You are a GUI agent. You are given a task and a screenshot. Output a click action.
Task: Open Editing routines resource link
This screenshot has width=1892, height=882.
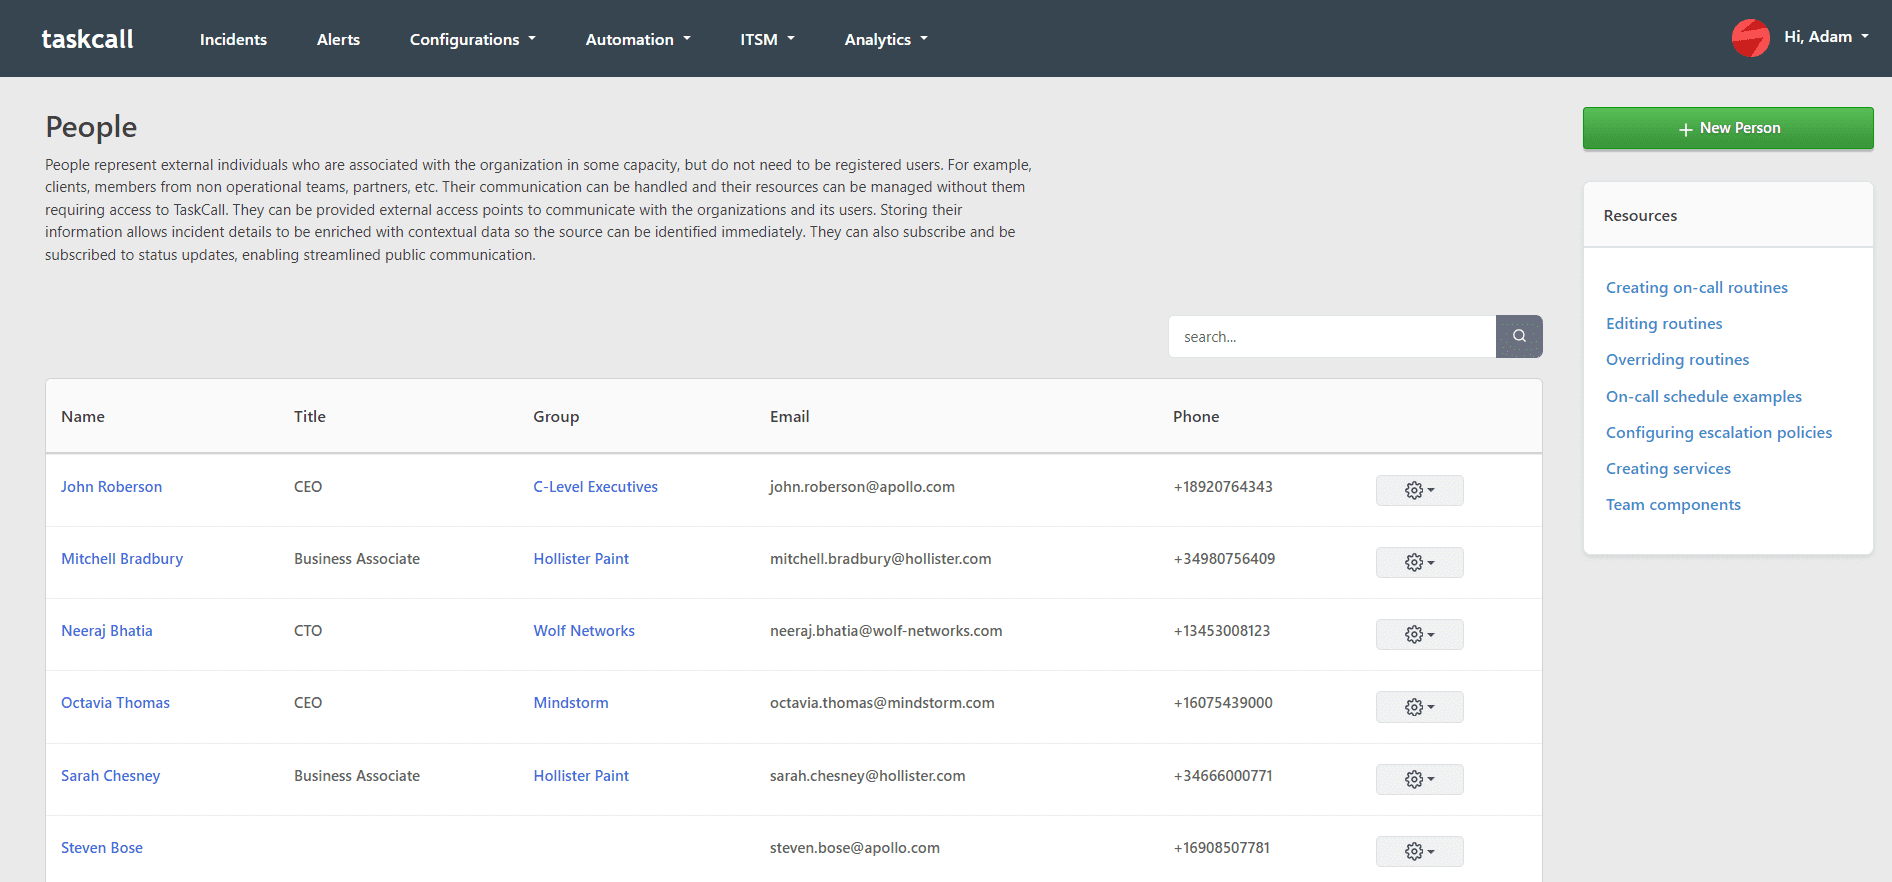point(1664,324)
